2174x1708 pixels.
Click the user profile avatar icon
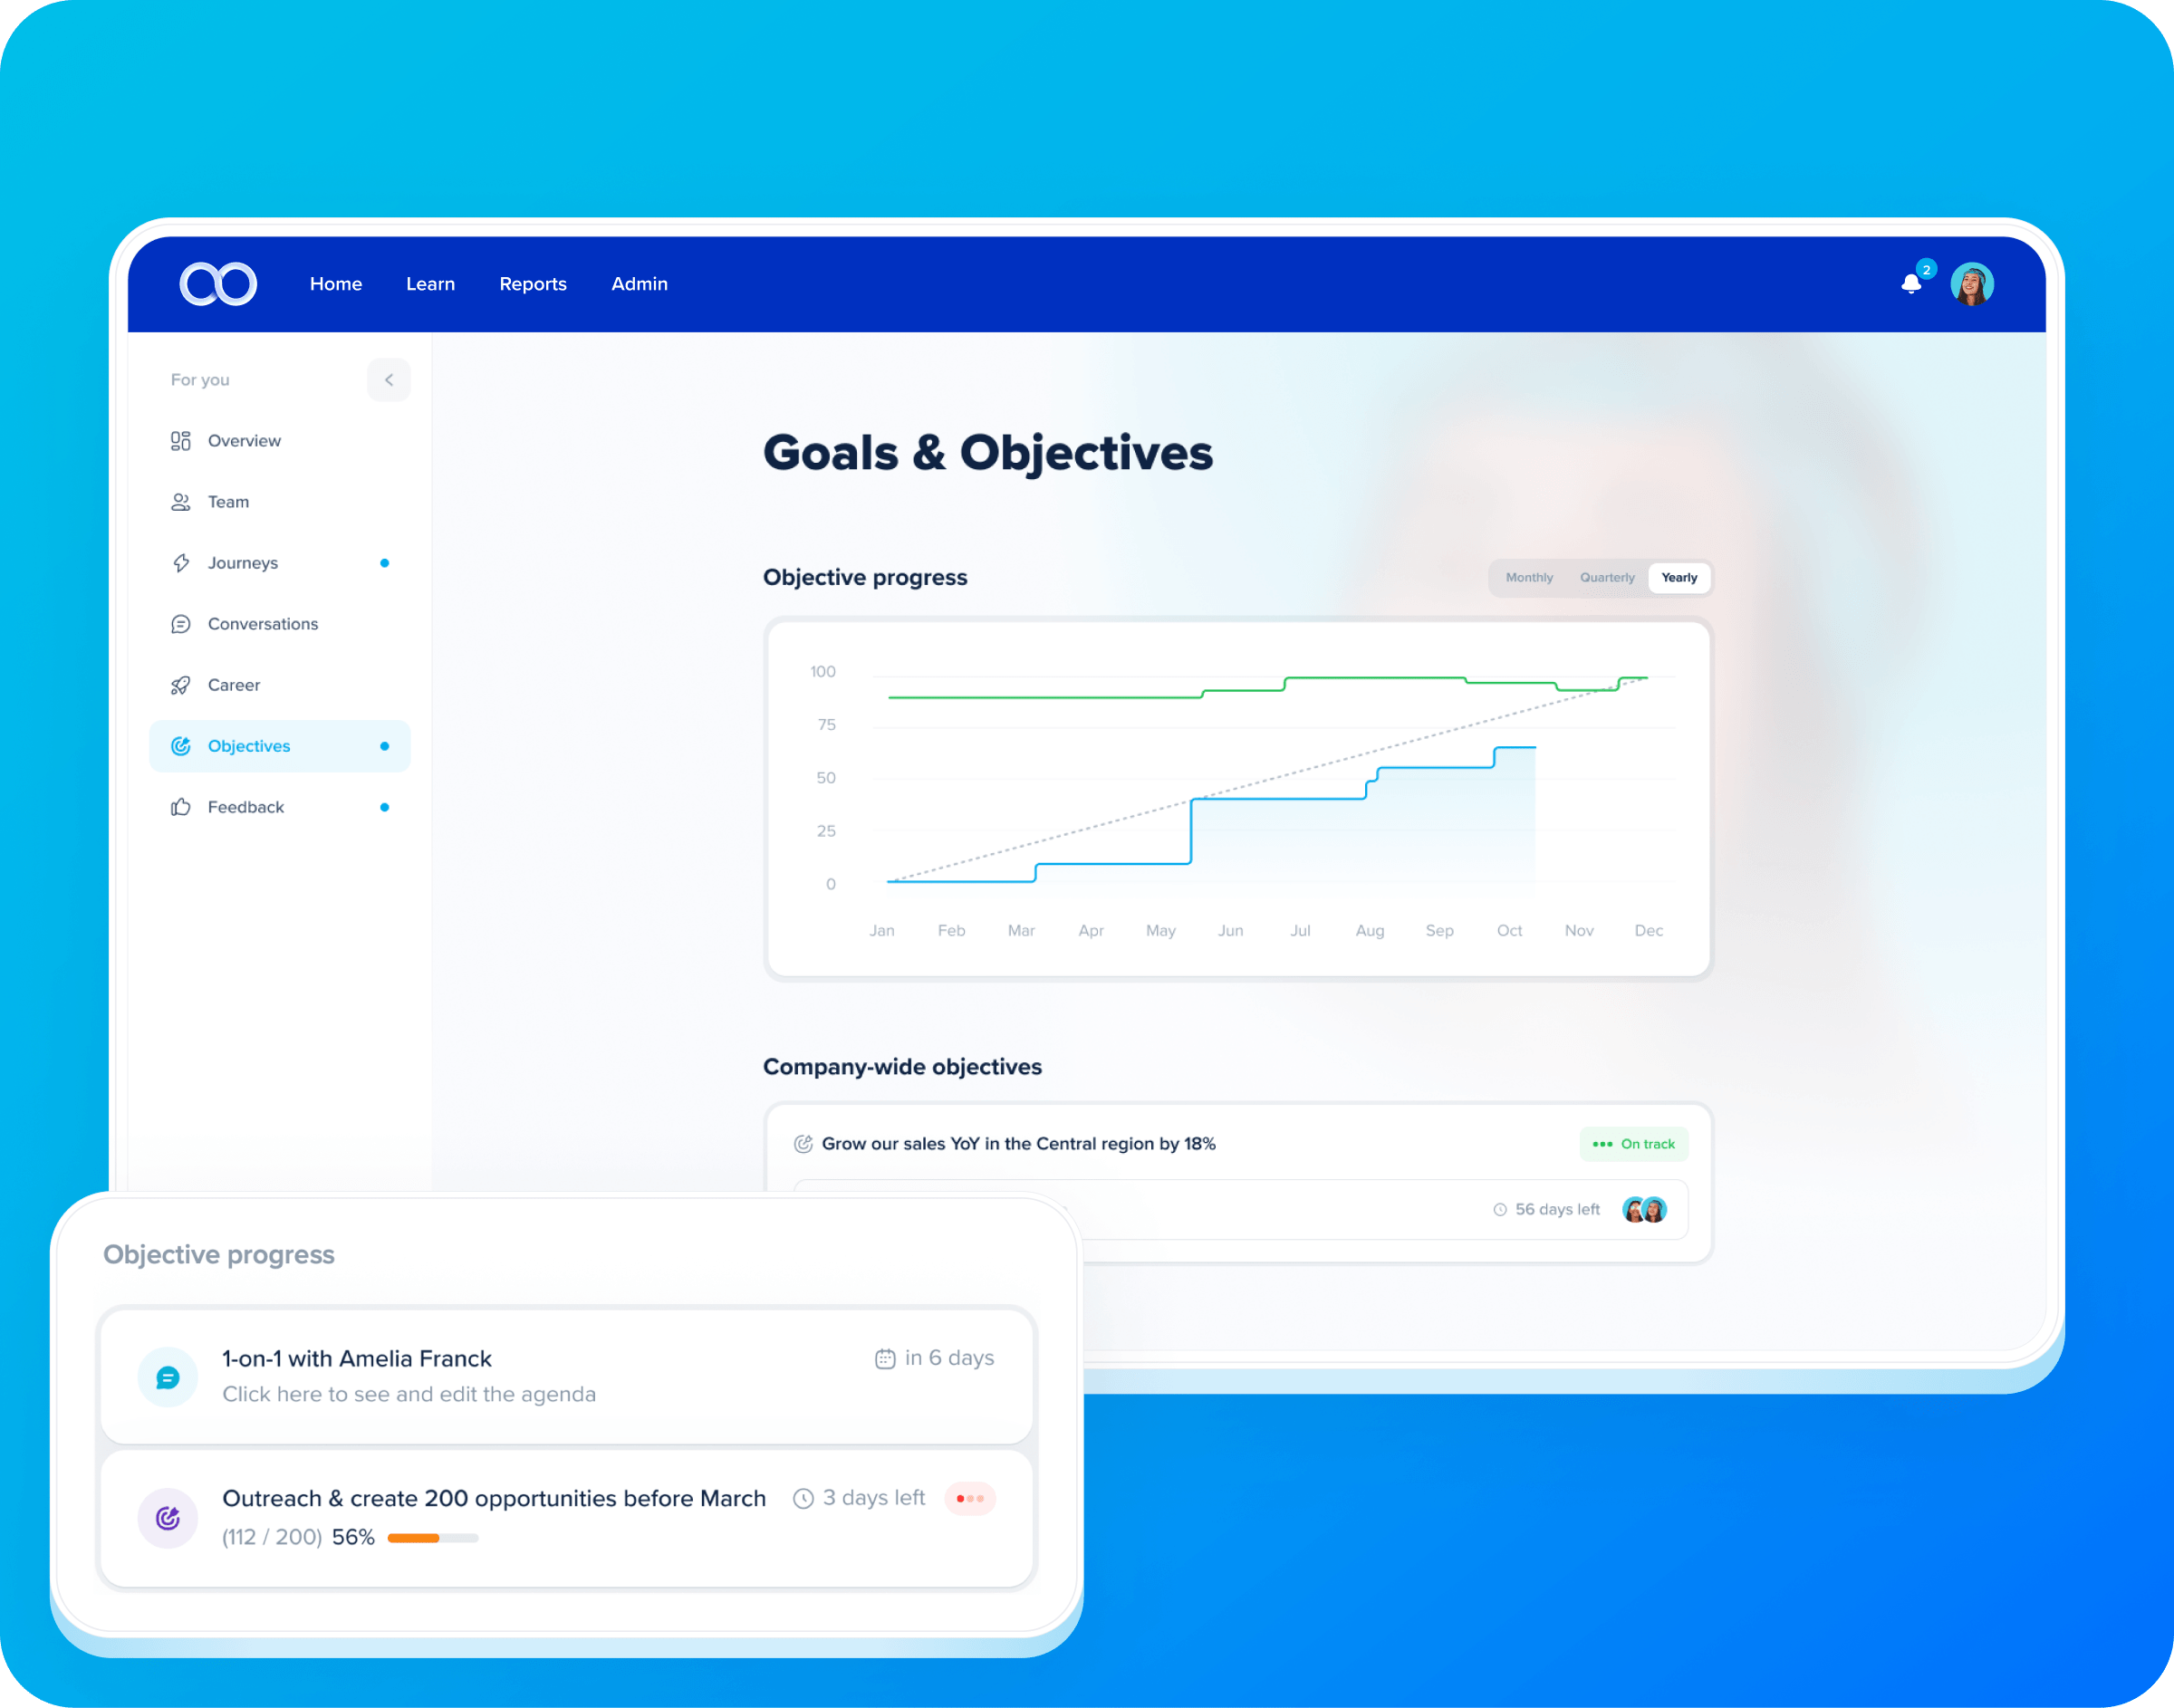1973,283
